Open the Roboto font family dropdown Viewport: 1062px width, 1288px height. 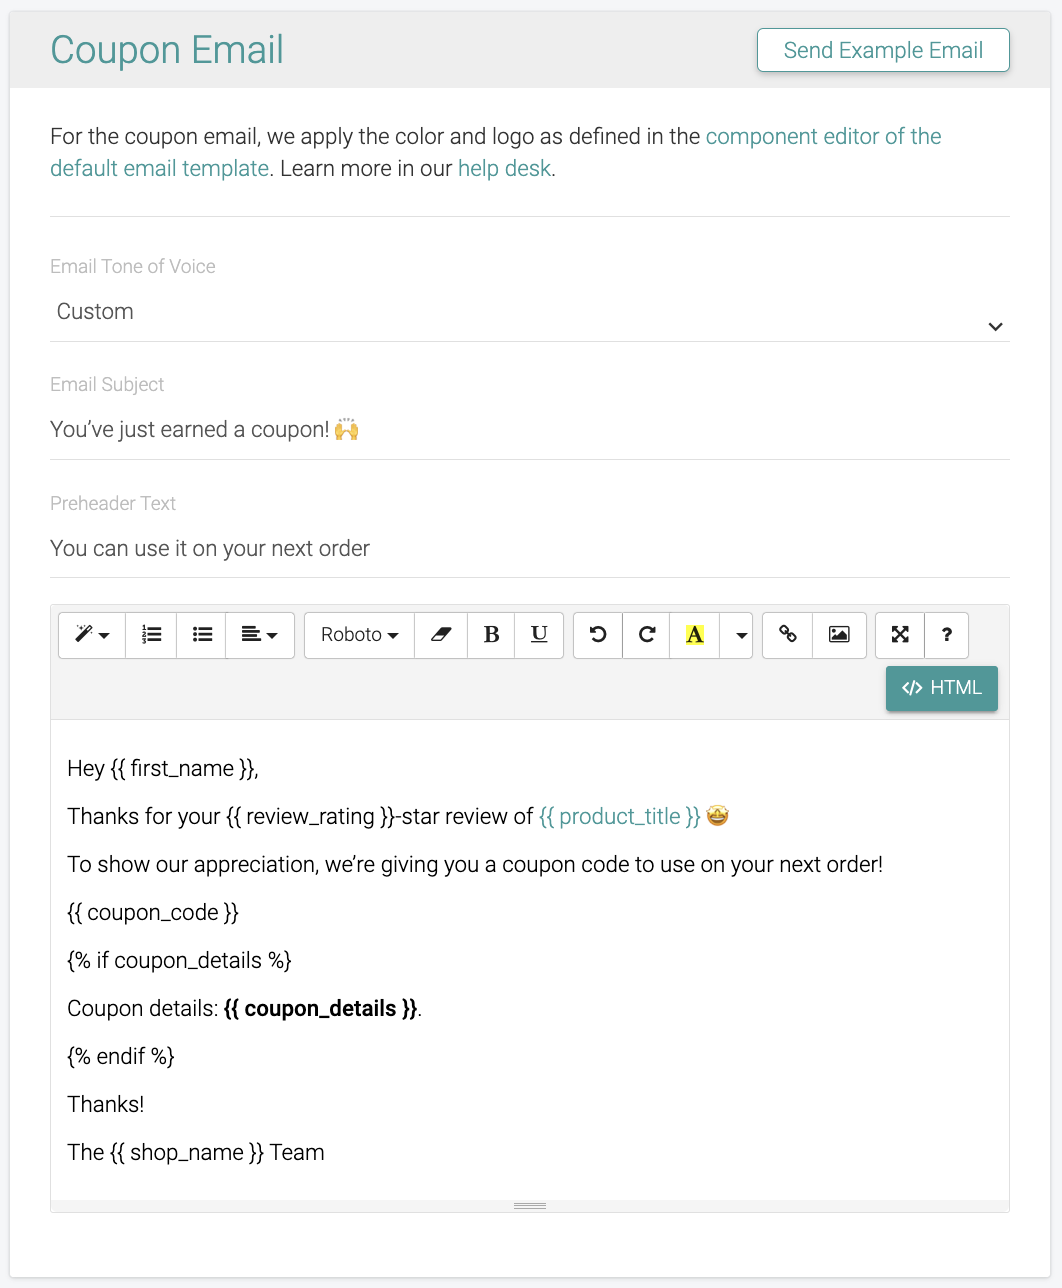[x=359, y=635]
